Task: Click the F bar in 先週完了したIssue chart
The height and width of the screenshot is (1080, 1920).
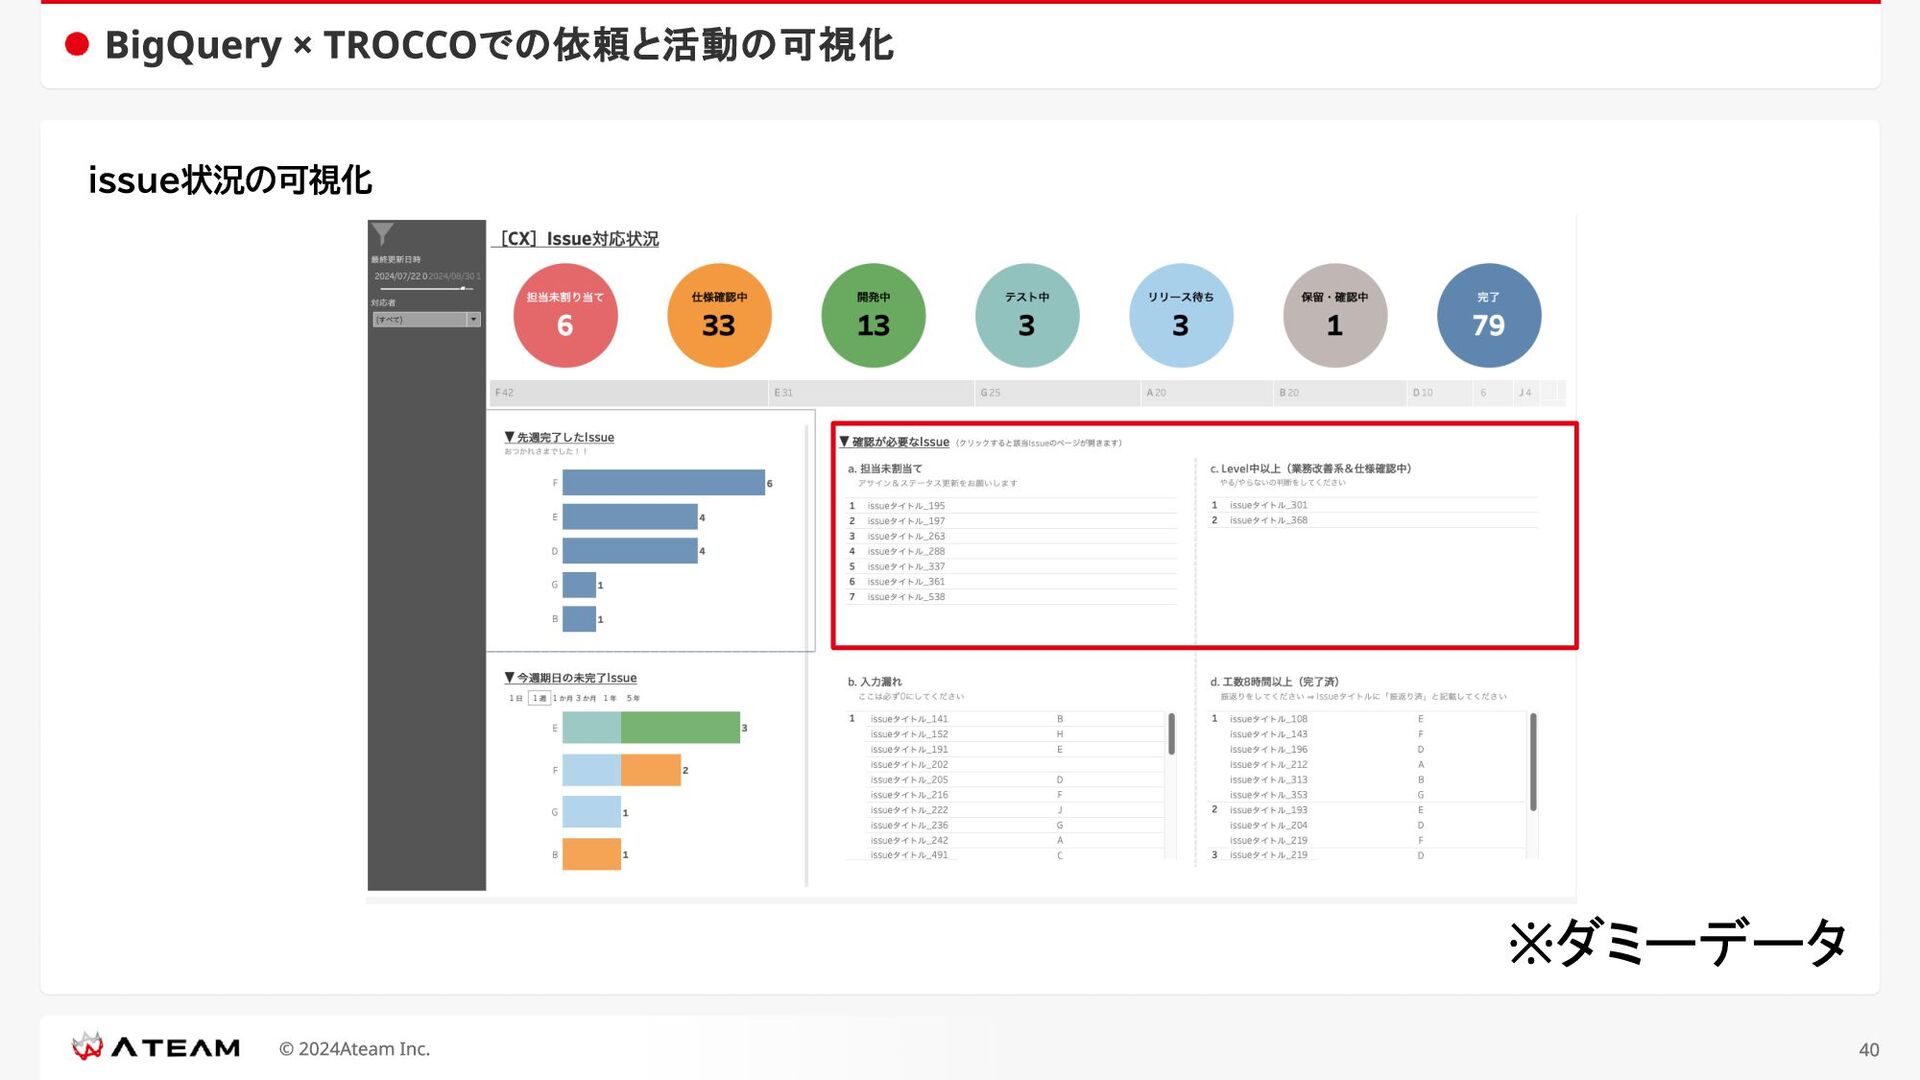Action: [x=663, y=482]
